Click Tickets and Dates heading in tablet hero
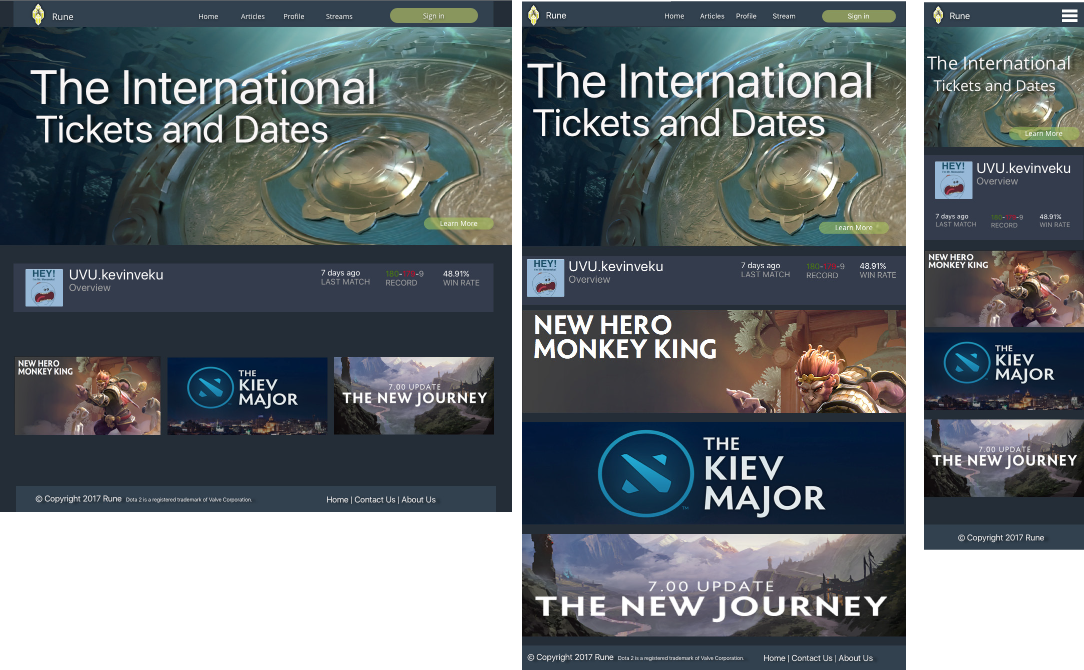 (x=679, y=124)
